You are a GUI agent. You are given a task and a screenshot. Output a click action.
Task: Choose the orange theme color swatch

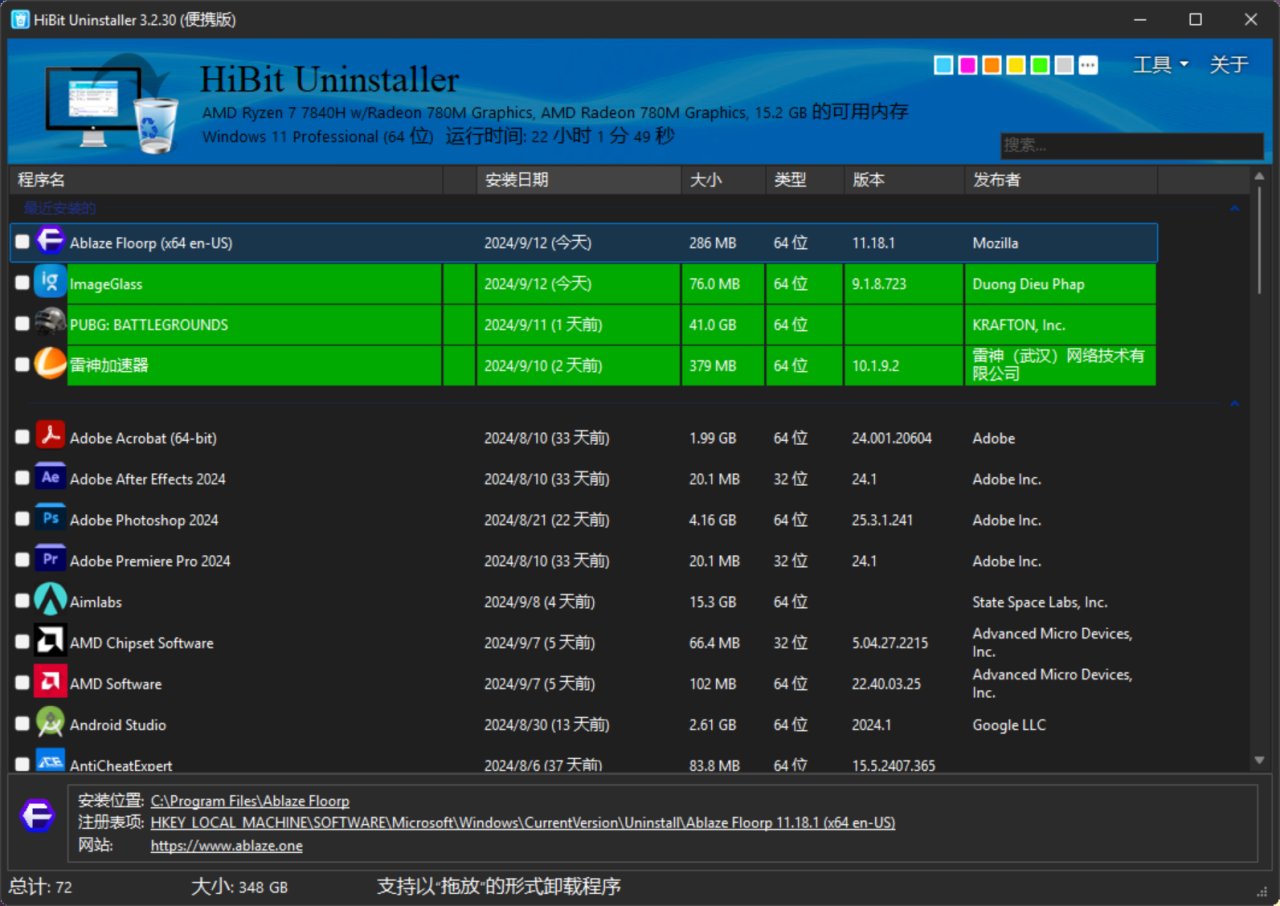tap(991, 65)
